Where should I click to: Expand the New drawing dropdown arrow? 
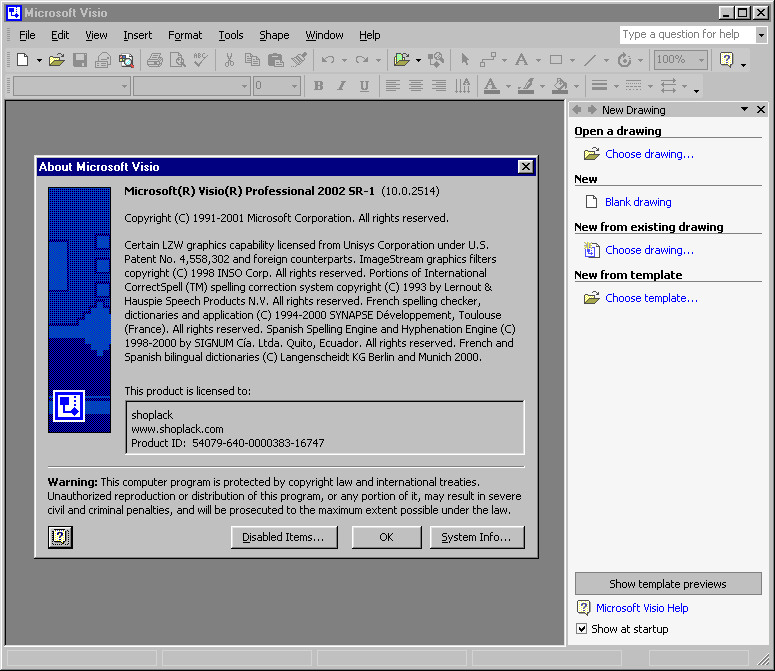[x=39, y=60]
